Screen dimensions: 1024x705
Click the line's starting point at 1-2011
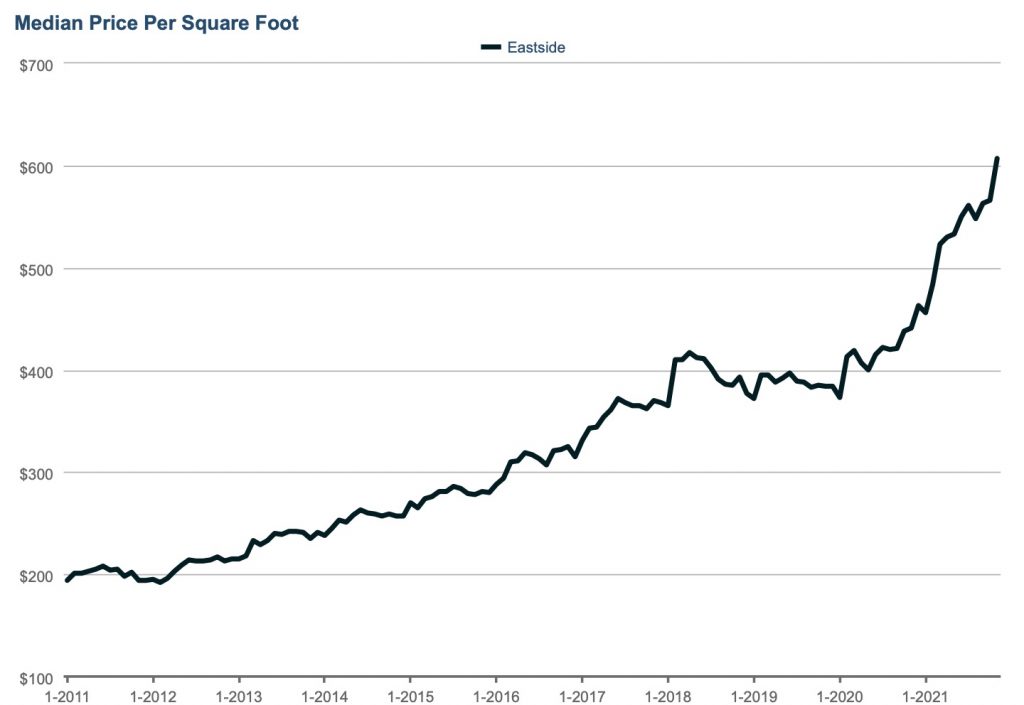[x=67, y=580]
